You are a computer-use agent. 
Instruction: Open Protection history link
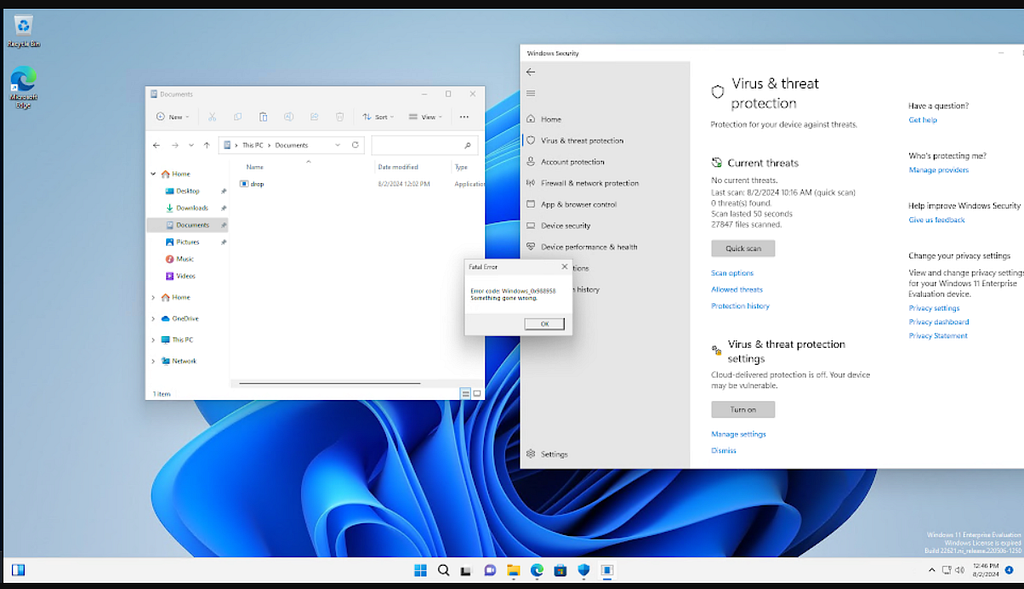tap(740, 306)
